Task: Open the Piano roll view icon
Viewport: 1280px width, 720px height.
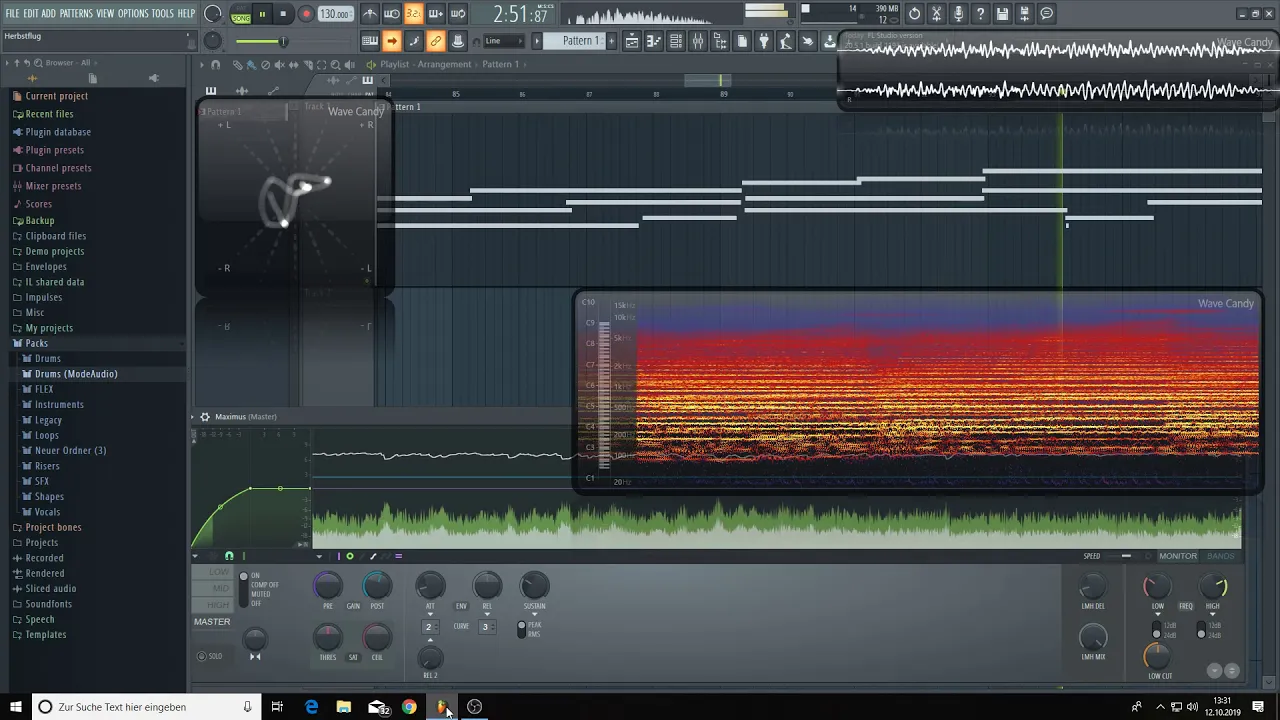Action: [x=654, y=41]
